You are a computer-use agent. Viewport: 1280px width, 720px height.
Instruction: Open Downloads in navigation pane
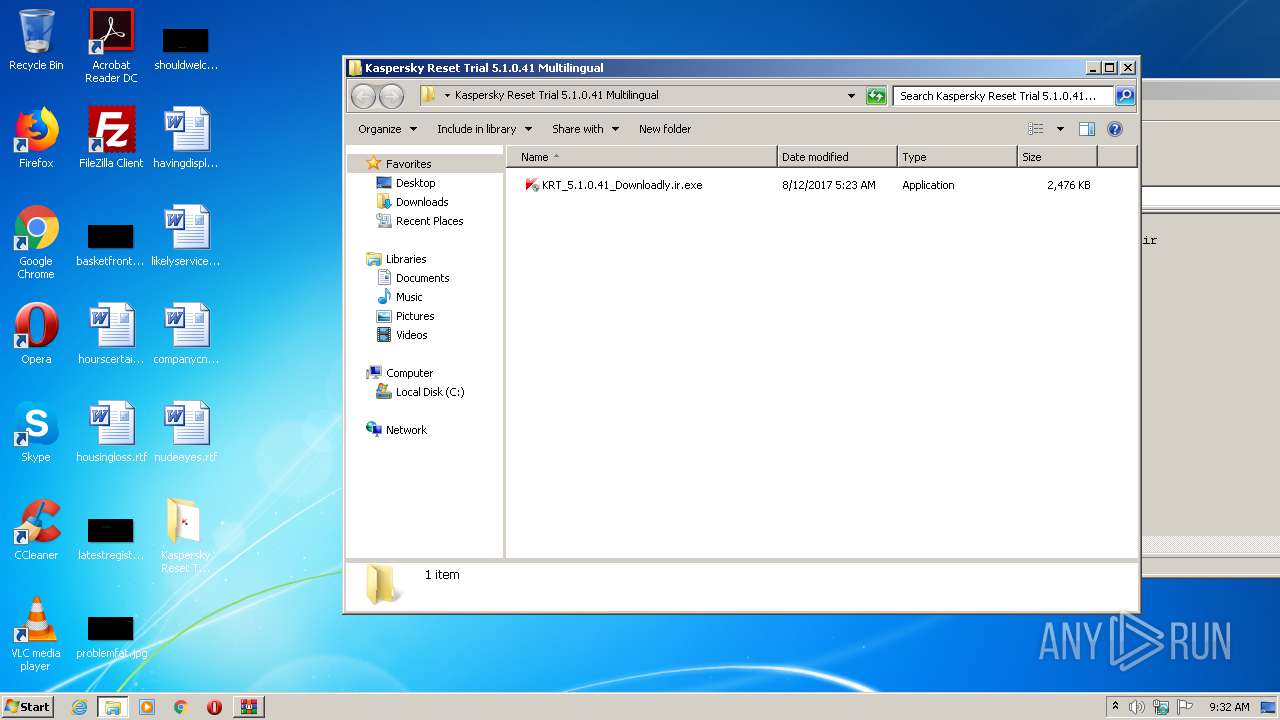(422, 202)
